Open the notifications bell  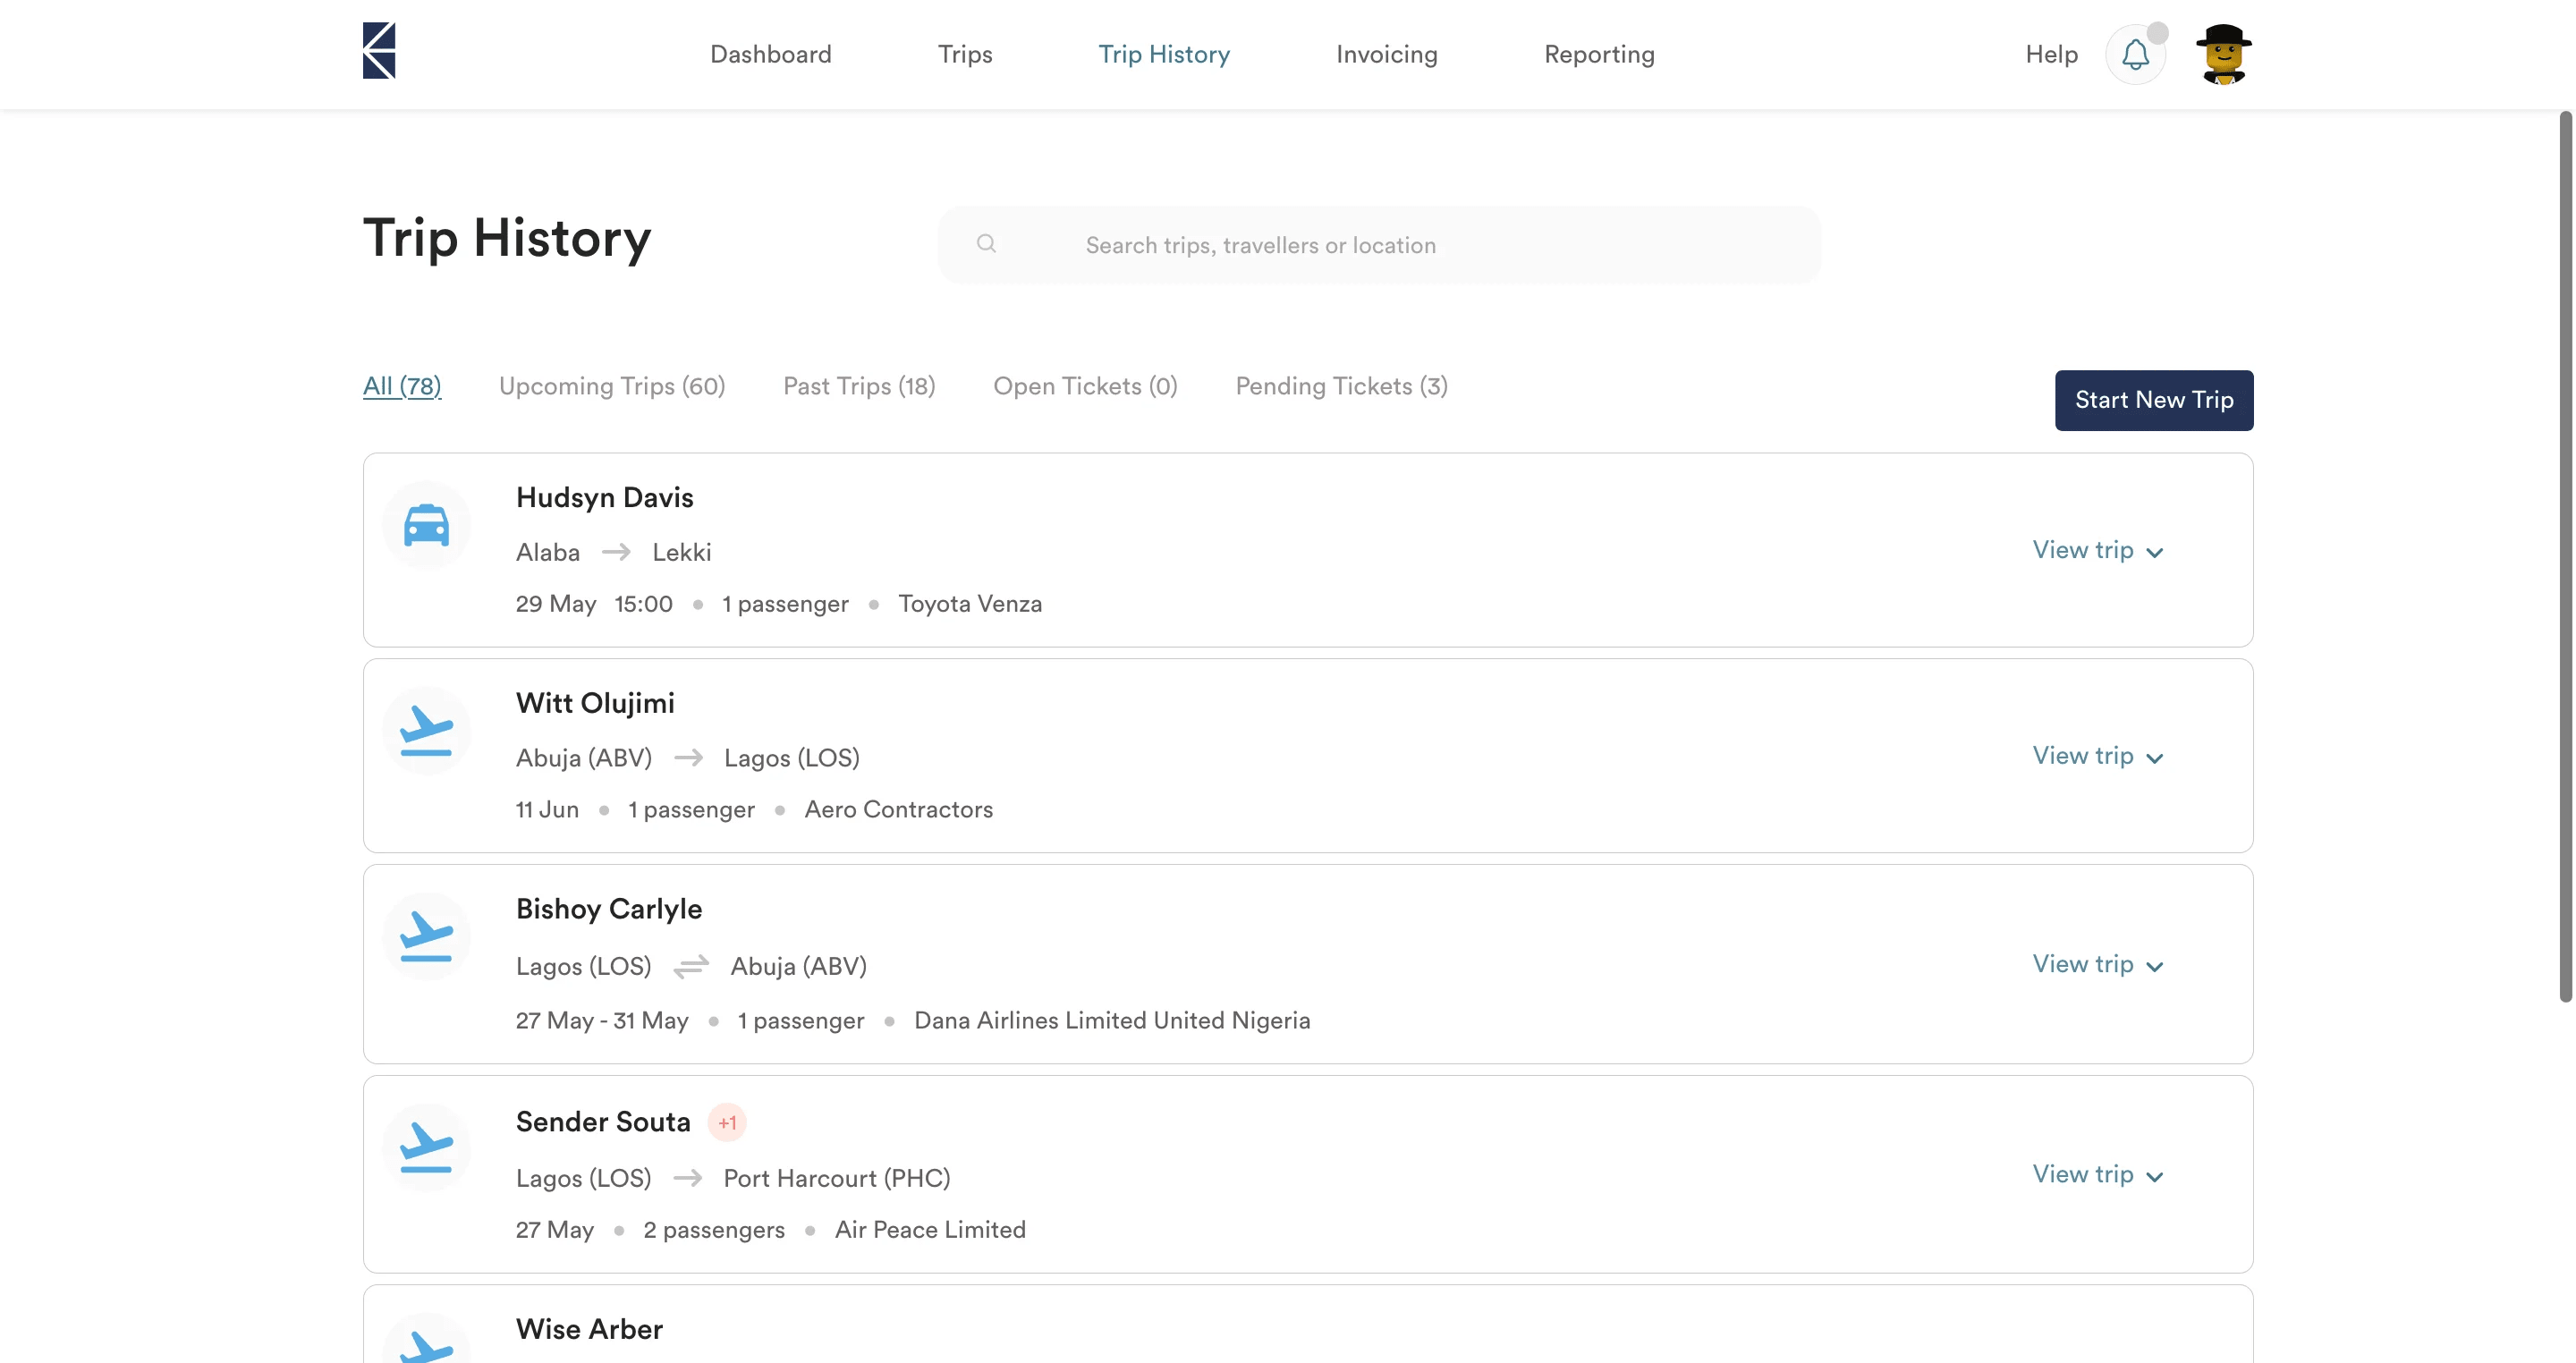coord(2135,54)
